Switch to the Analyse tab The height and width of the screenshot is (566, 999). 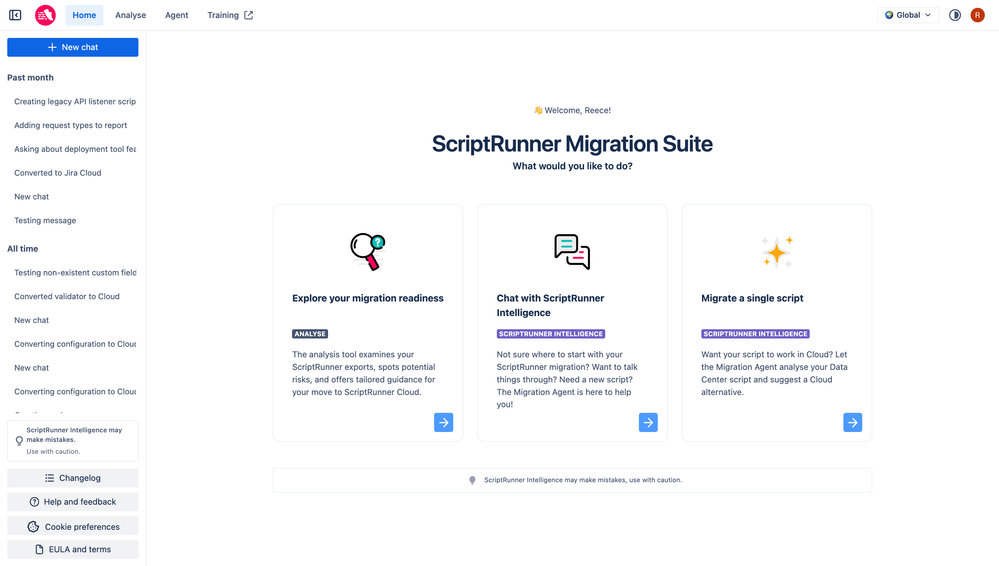pyautogui.click(x=131, y=15)
